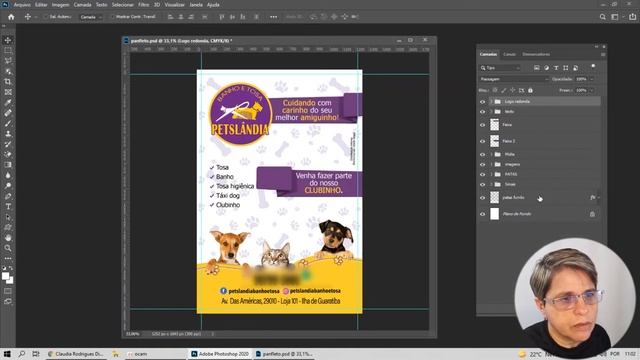Image resolution: width=640 pixels, height=360 pixels.
Task: Open the Camada menu
Action: (82, 5)
